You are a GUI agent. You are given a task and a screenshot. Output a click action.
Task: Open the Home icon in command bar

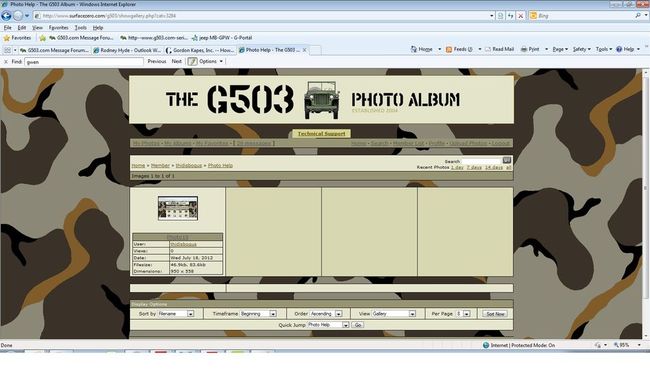(414, 49)
